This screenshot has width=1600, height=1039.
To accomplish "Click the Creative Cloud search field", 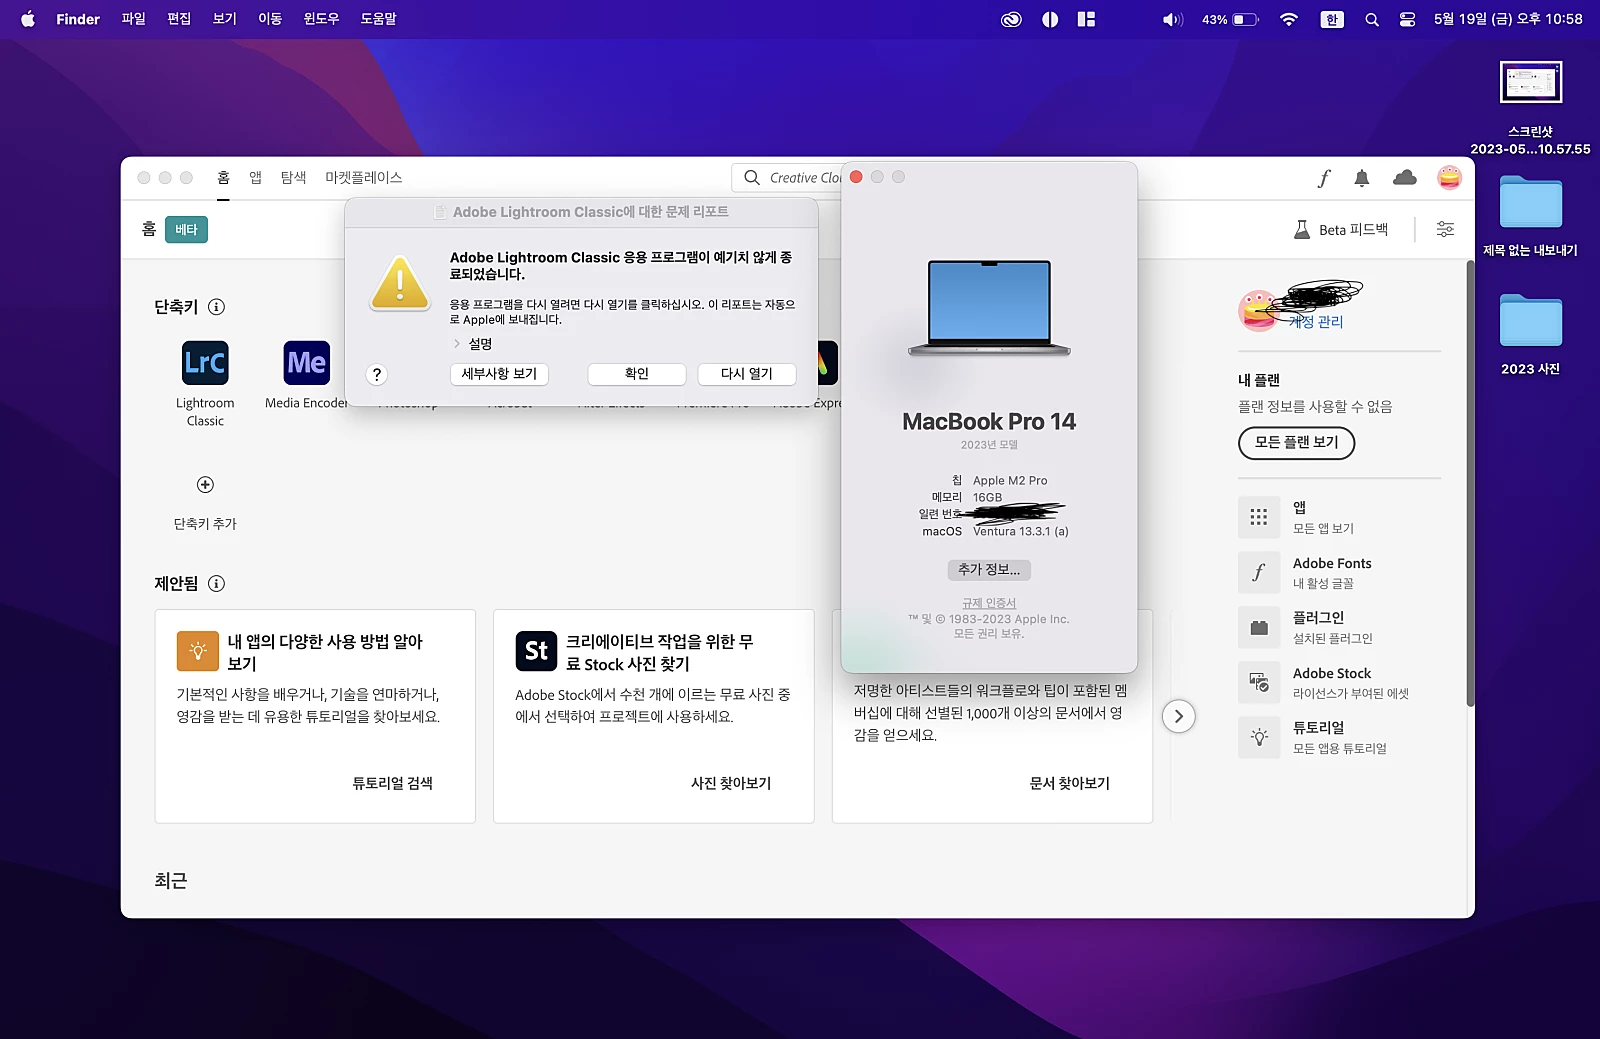I will 787,178.
